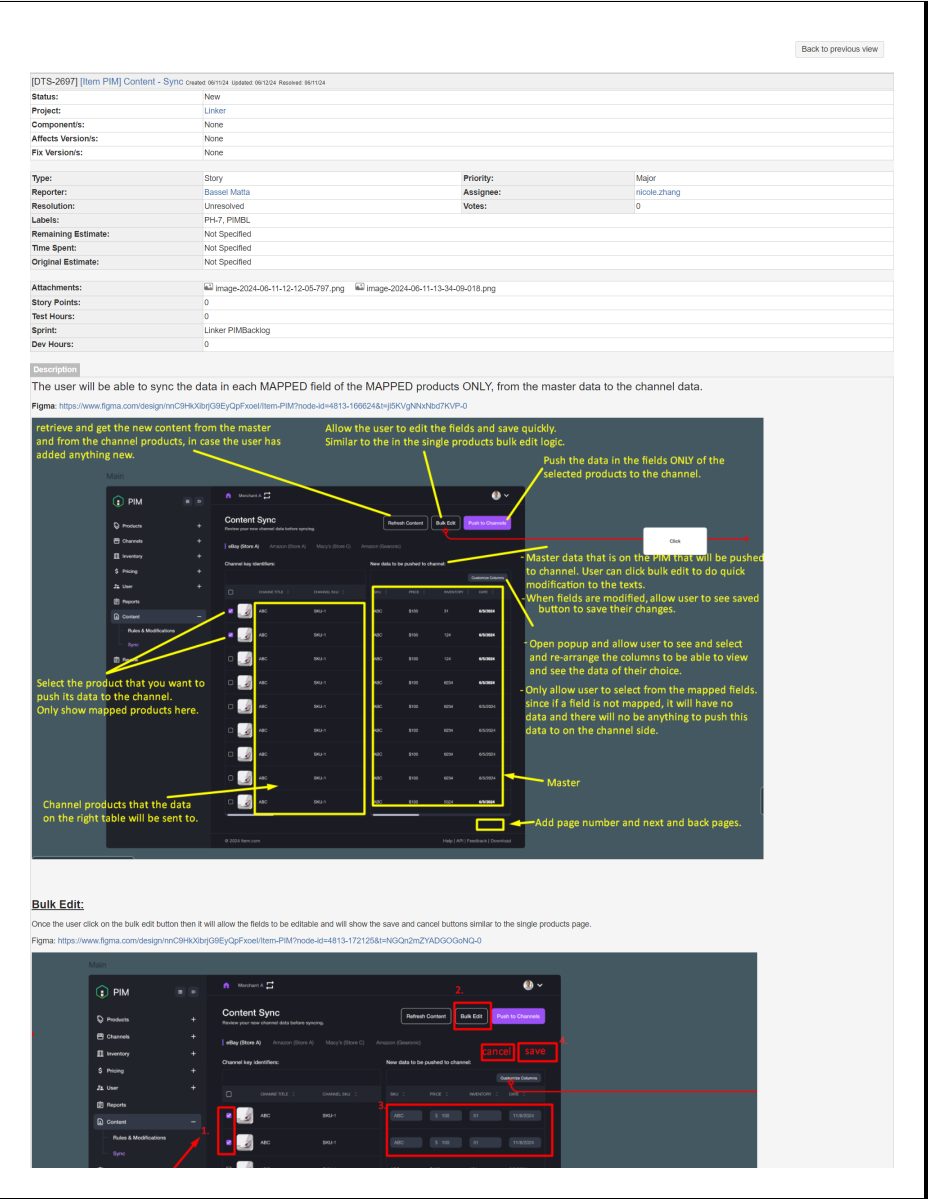Click the Reports icon in second mockup sidebar
Screen dimensions: 928x1199
(100, 1104)
